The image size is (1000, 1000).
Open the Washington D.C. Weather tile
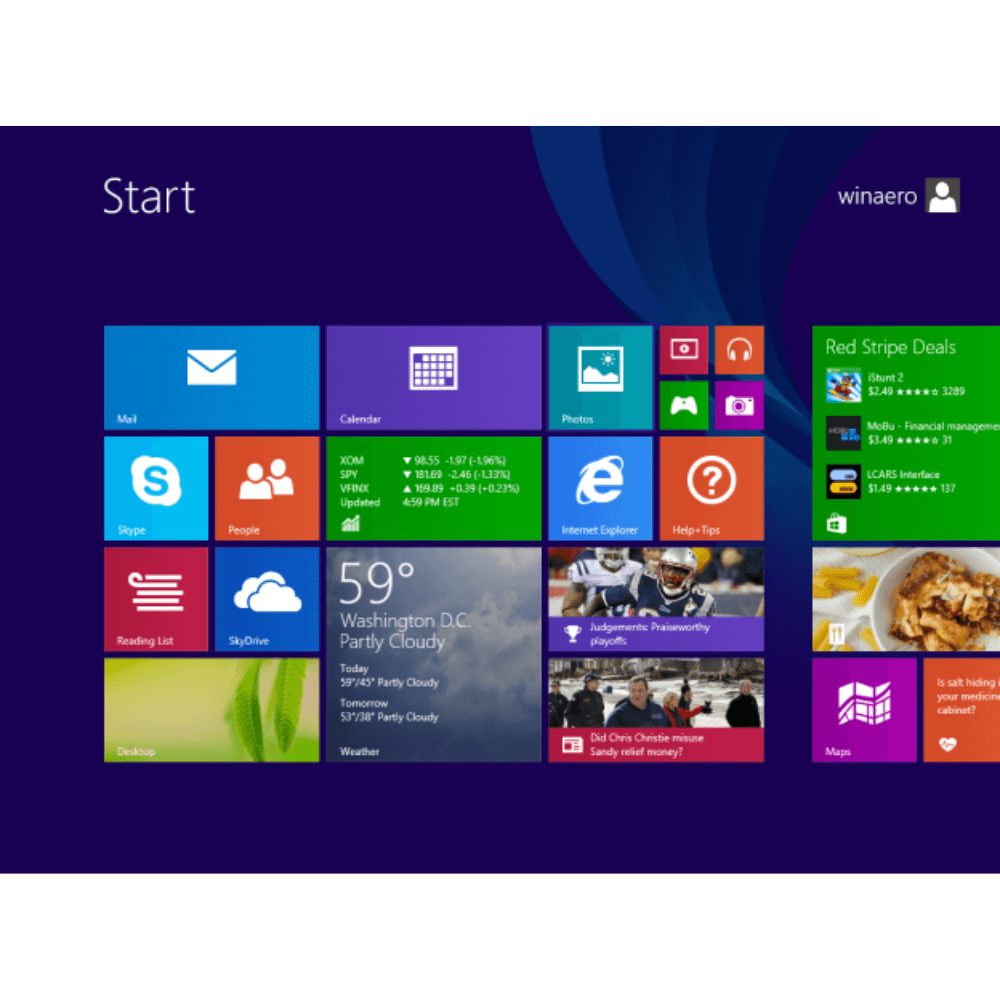pos(433,654)
